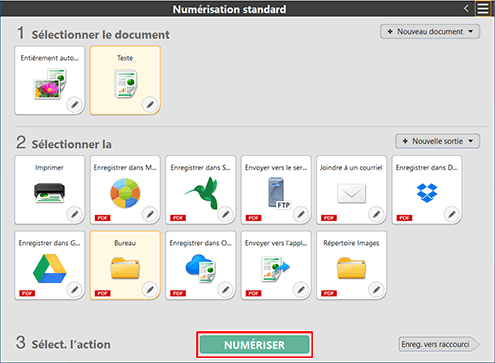Edit the Entièrement auto document settings pencil
The height and width of the screenshot is (363, 495).
75,104
